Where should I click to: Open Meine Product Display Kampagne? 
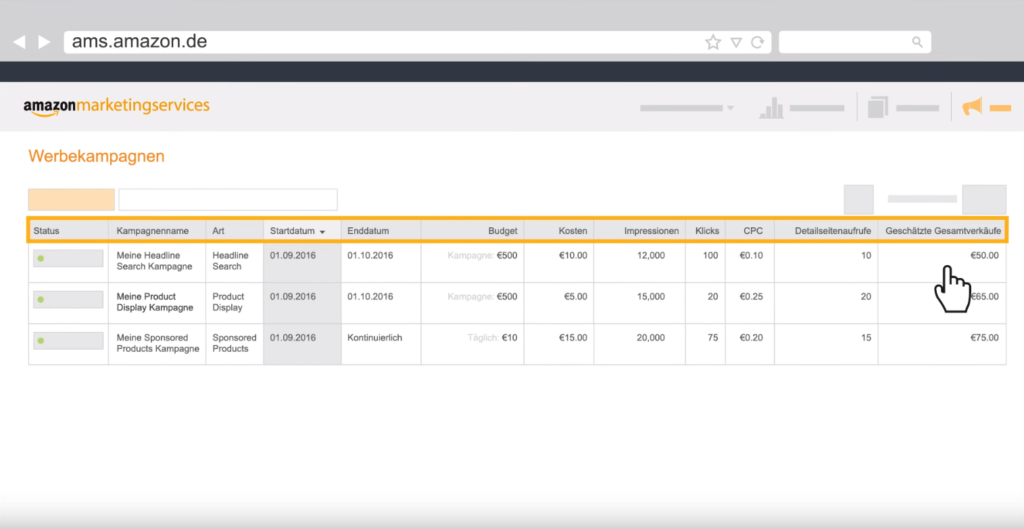pos(155,302)
